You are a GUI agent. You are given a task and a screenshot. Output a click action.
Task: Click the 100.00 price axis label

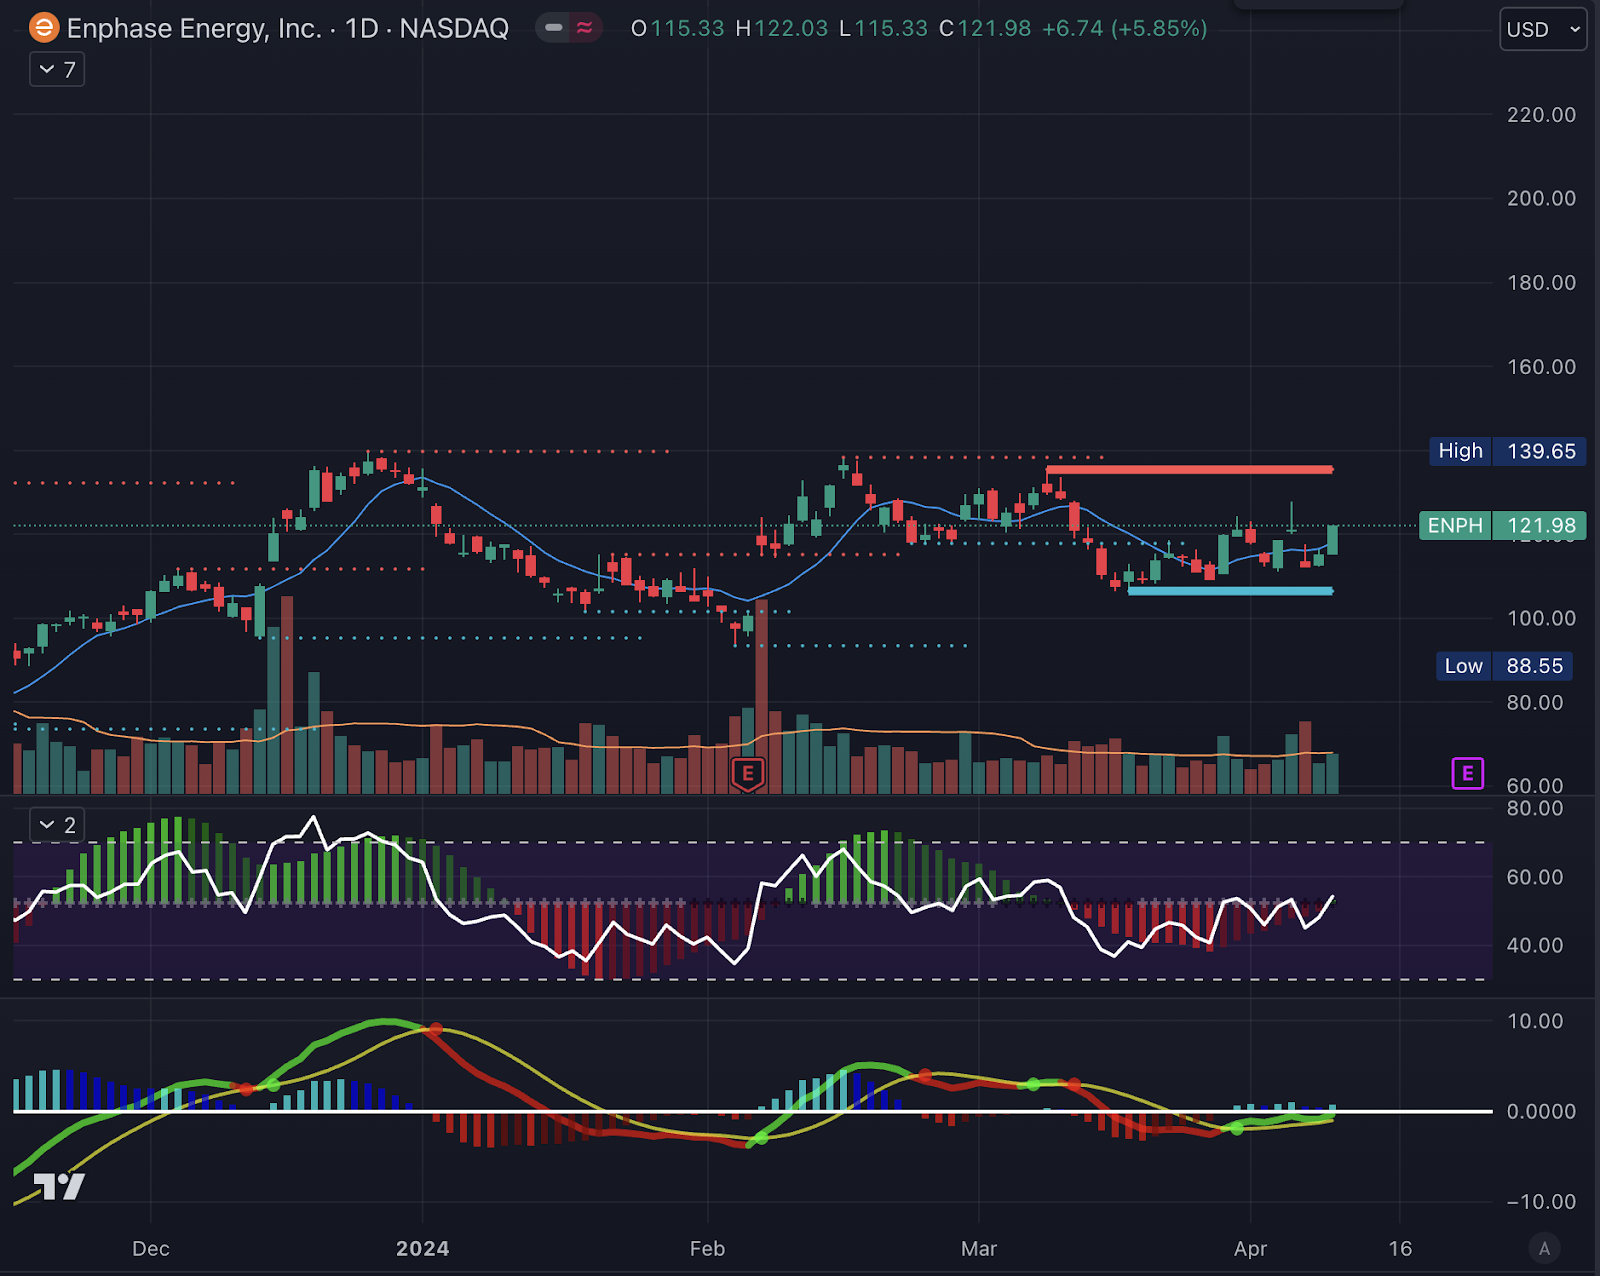pos(1541,618)
